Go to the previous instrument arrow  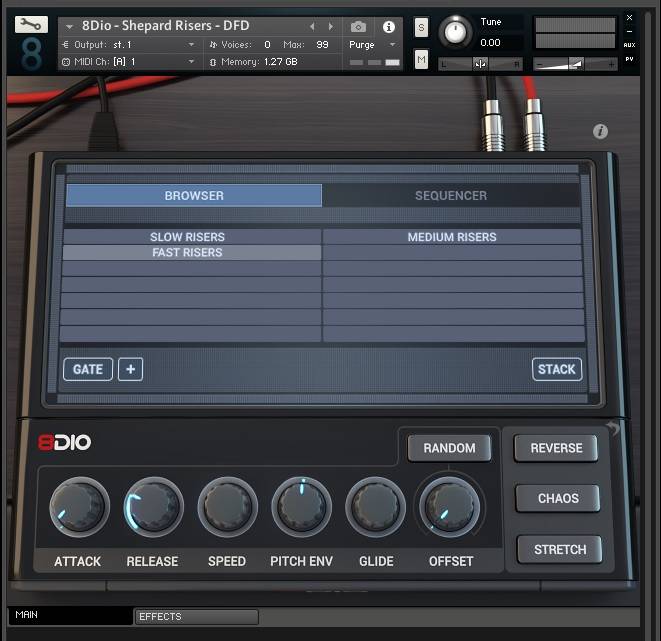click(x=312, y=26)
